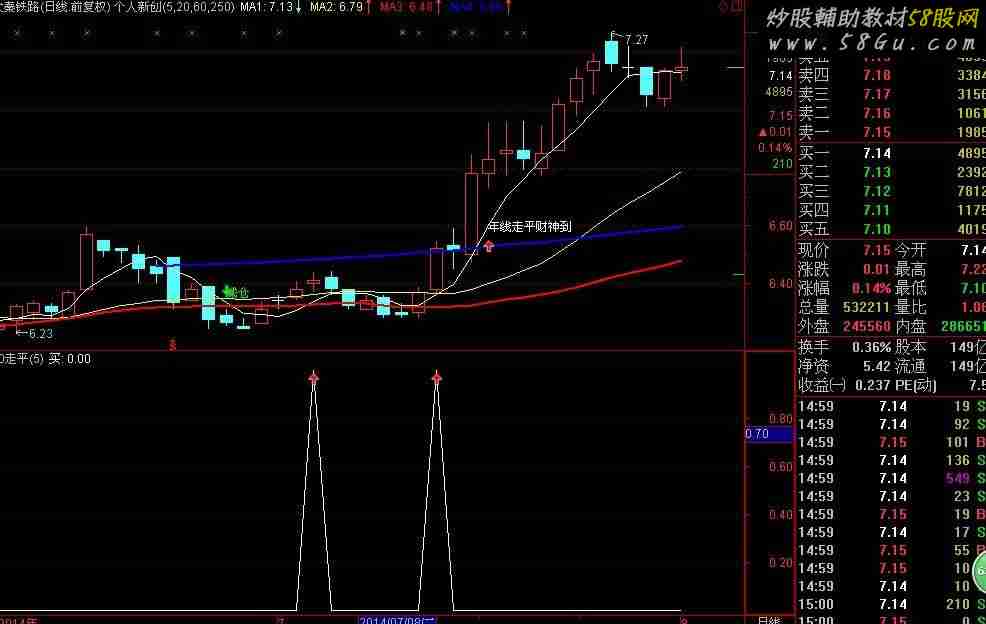Viewport: 986px width, 624px height.
Task: Select the 14:59 tick with volume 17
Action: tap(891, 532)
